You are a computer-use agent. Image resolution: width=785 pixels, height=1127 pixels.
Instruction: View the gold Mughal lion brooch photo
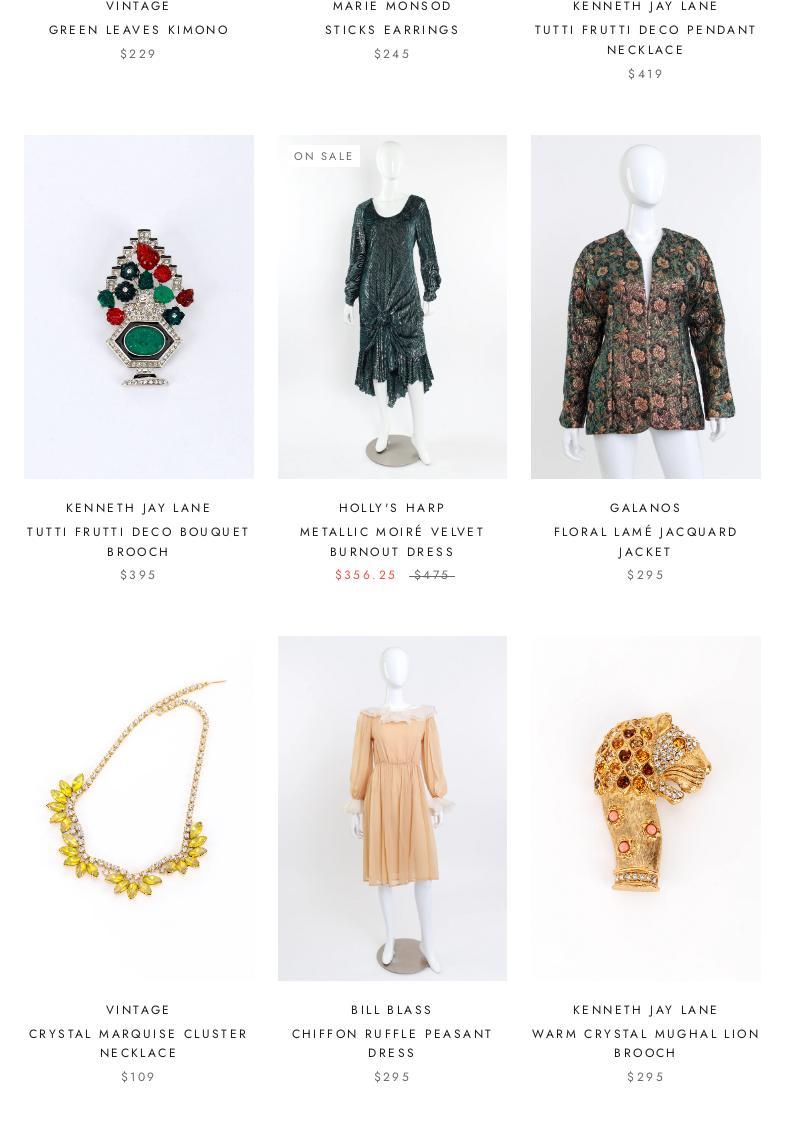(646, 809)
